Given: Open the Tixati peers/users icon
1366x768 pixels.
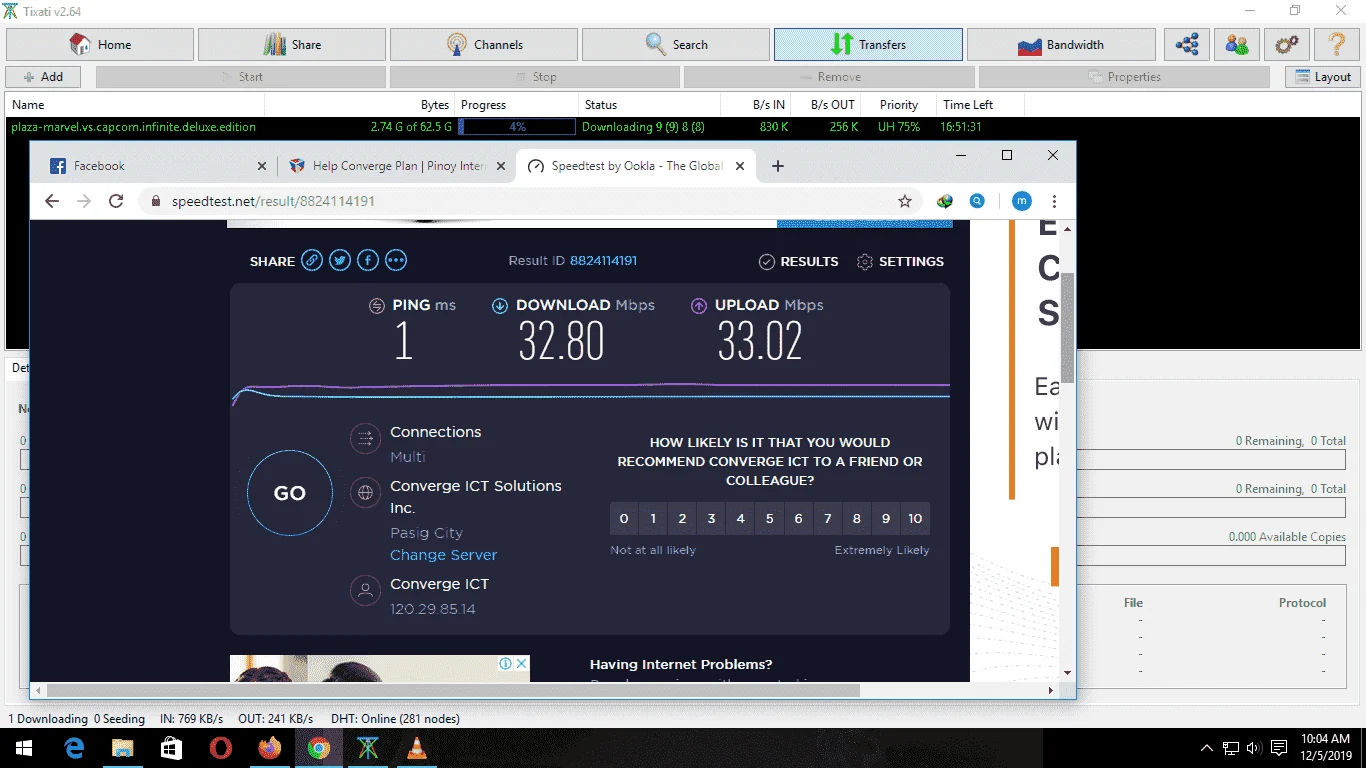Looking at the screenshot, I should pyautogui.click(x=1237, y=45).
